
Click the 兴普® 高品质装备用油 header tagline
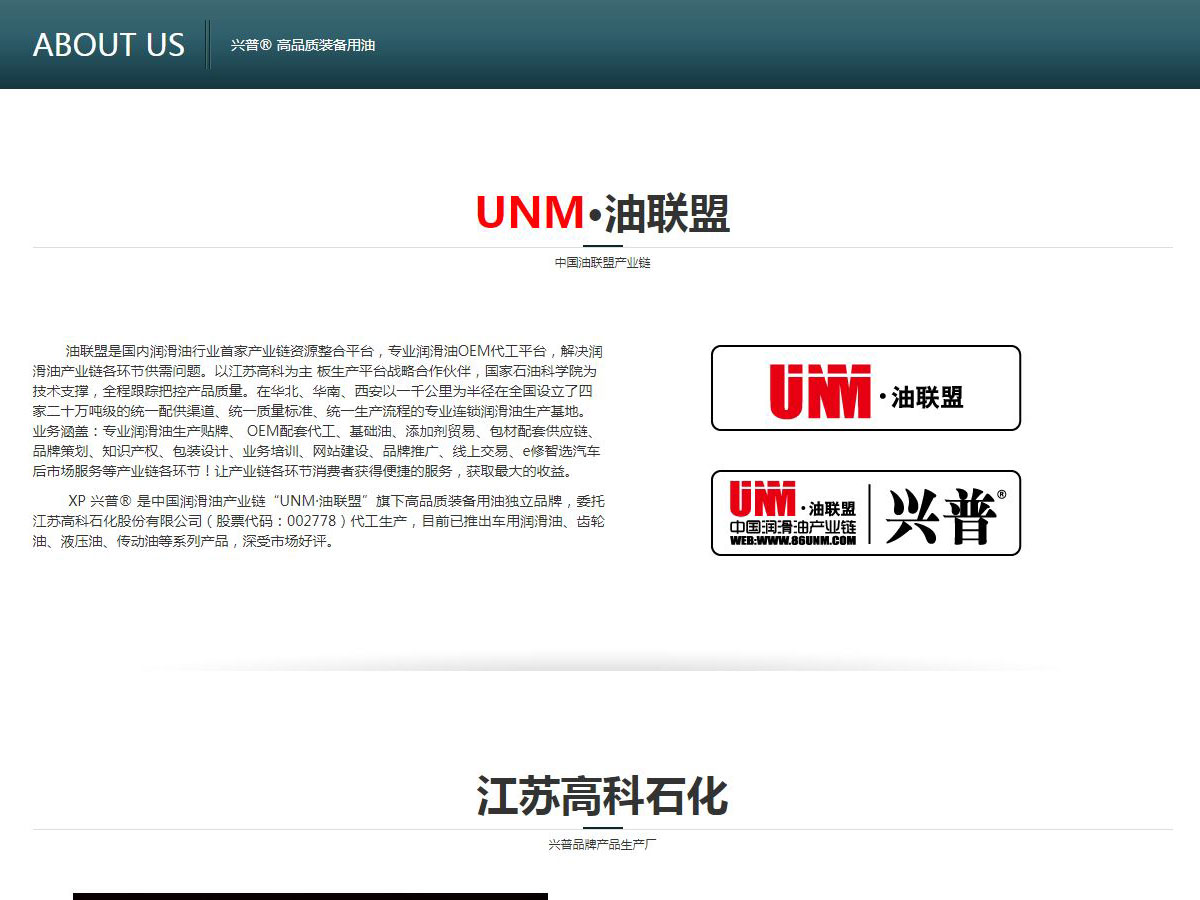point(303,45)
